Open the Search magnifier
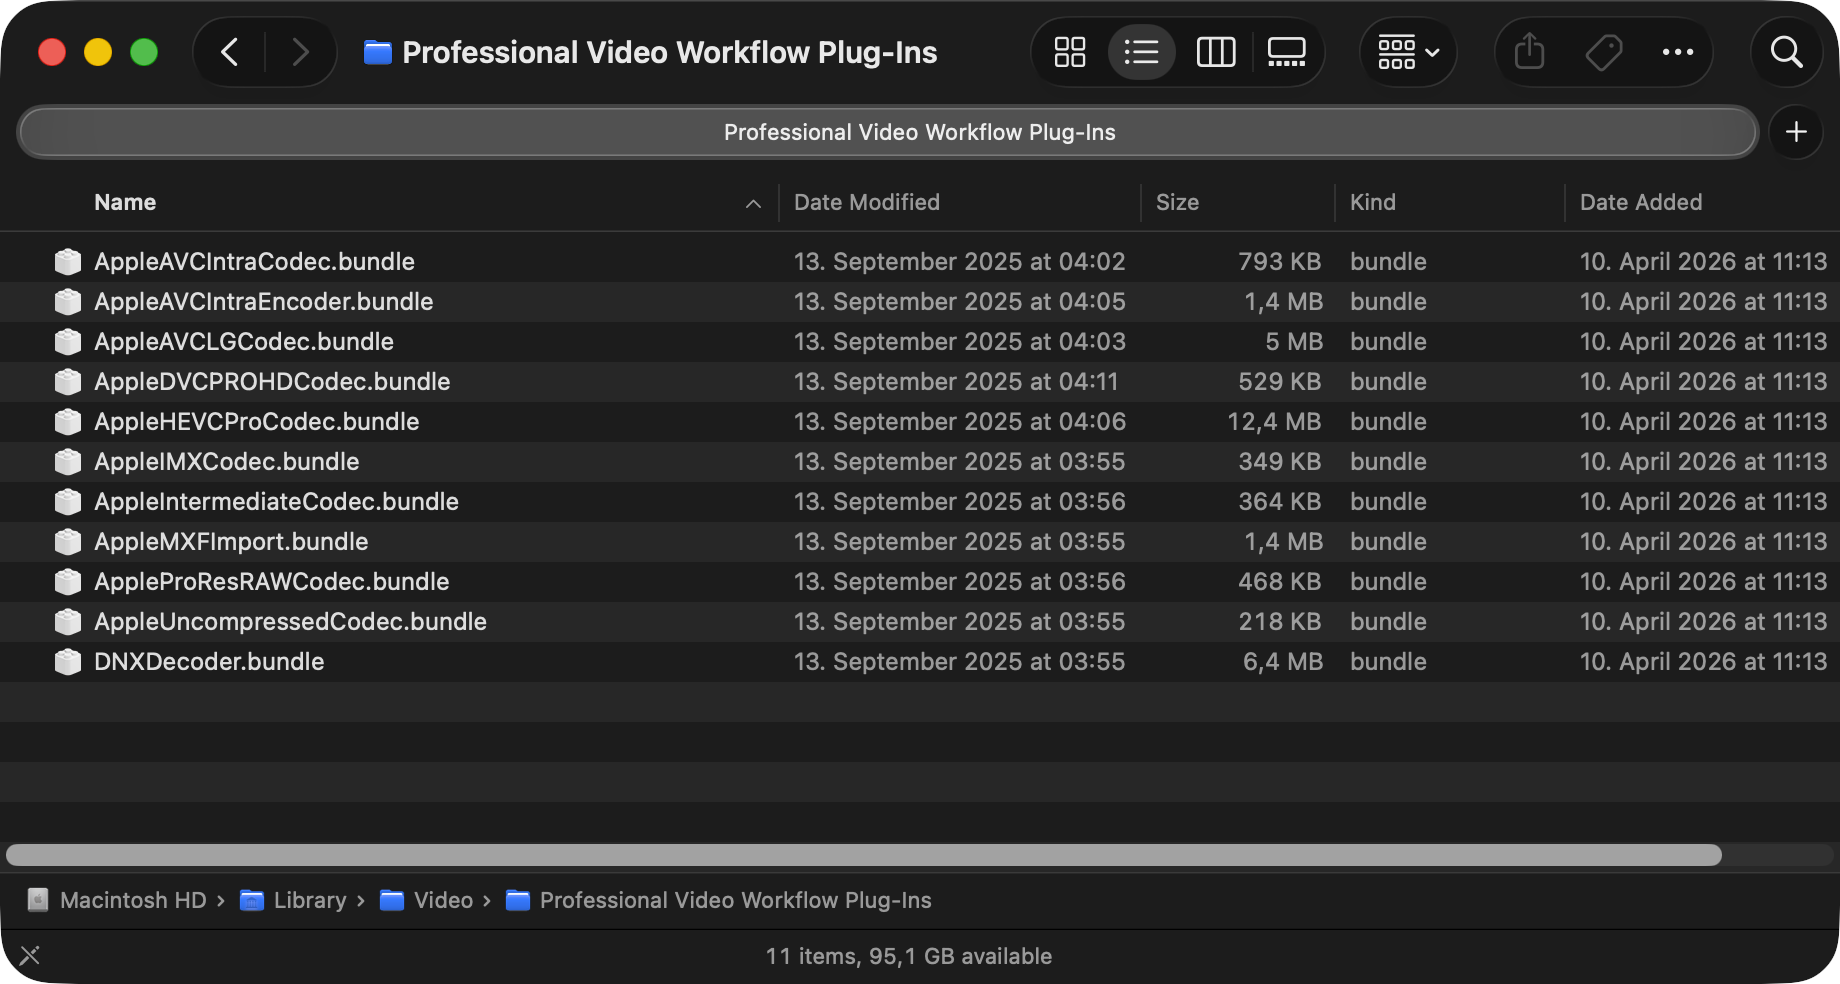 tap(1786, 52)
